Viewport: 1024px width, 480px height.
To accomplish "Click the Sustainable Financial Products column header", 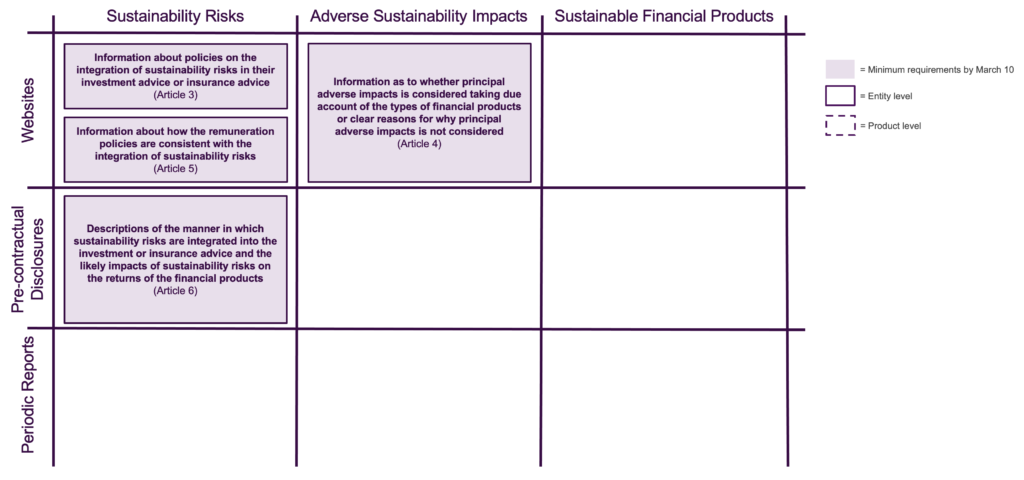I will (664, 16).
